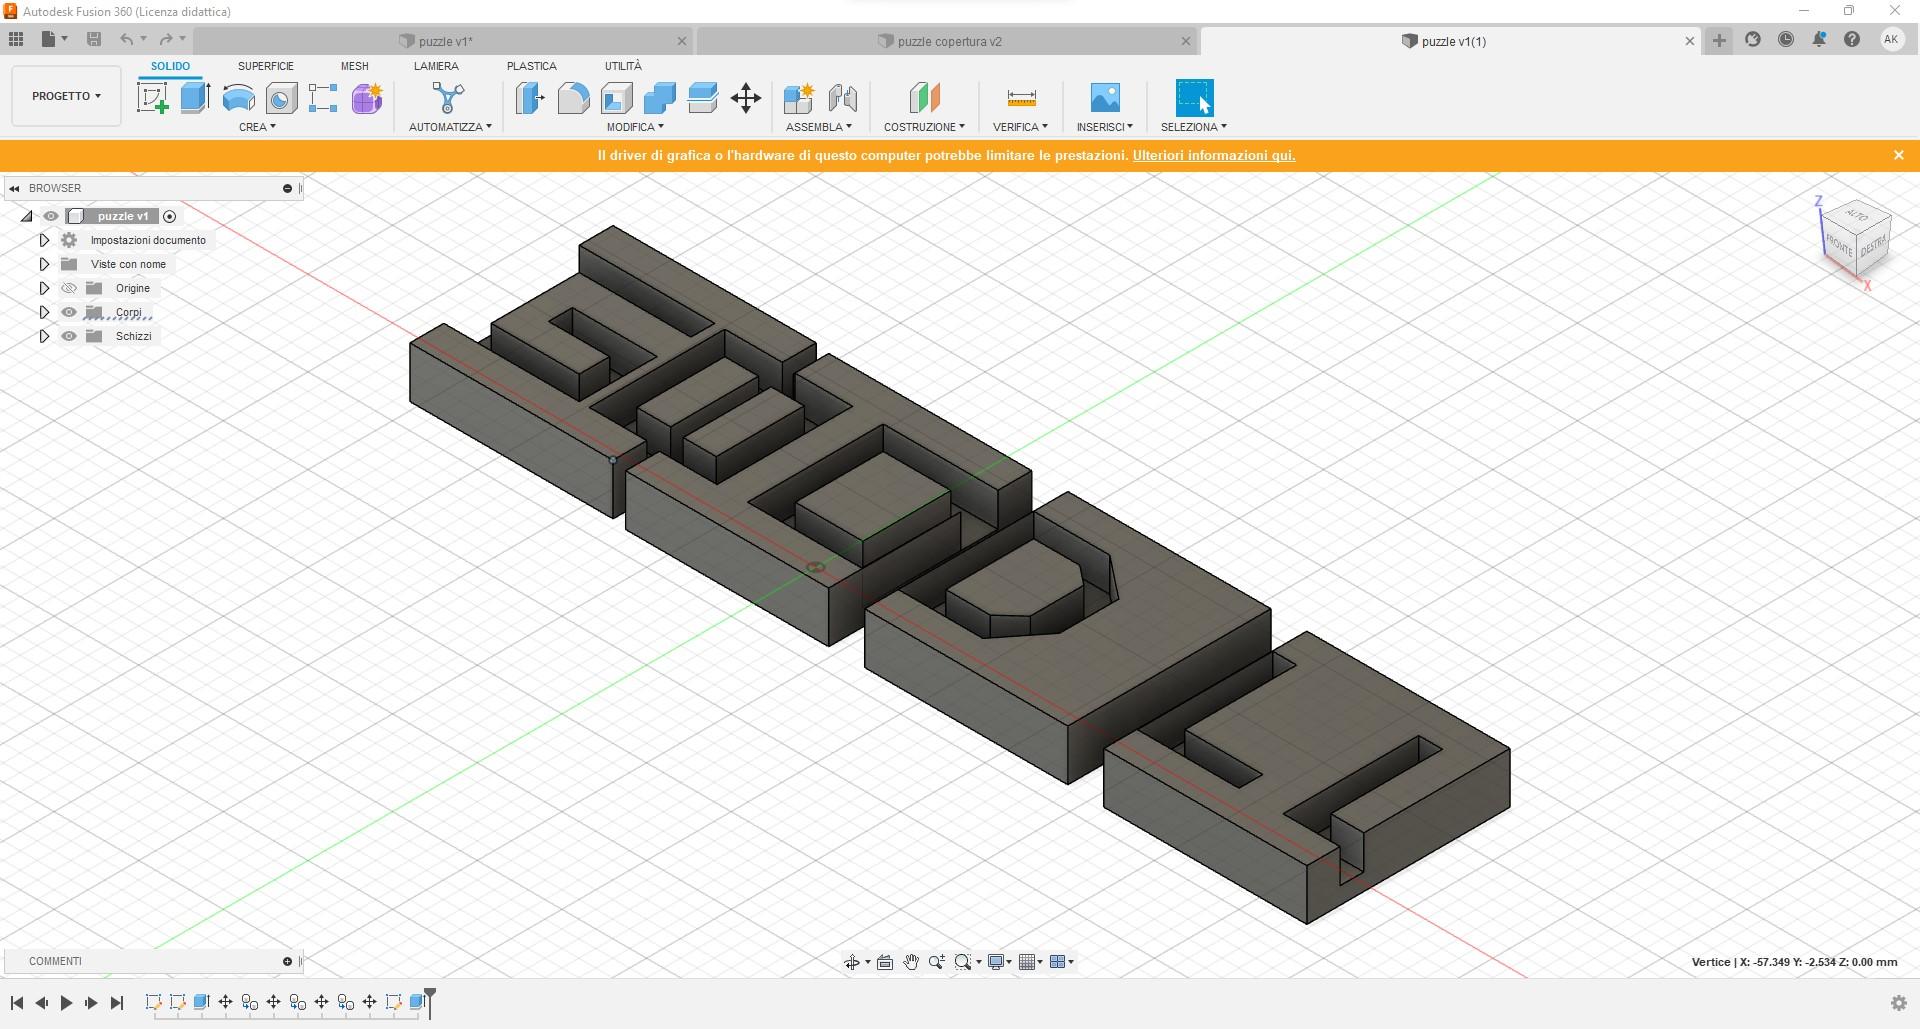Open the Job Status clock icon
Screen dimensions: 1920x1029
(x=1786, y=40)
